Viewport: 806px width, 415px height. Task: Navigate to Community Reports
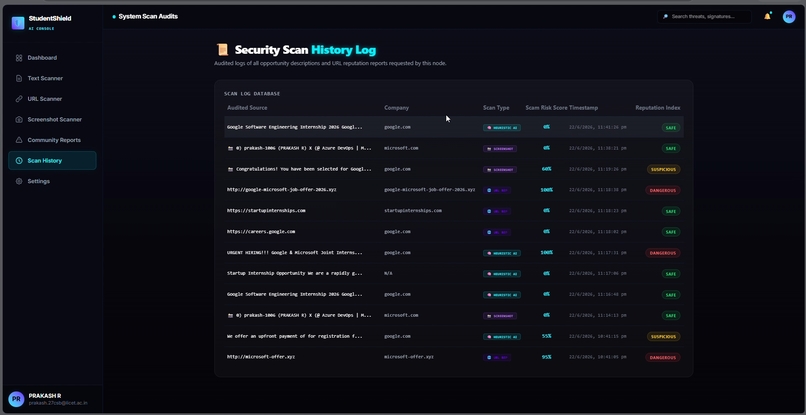(x=52, y=140)
